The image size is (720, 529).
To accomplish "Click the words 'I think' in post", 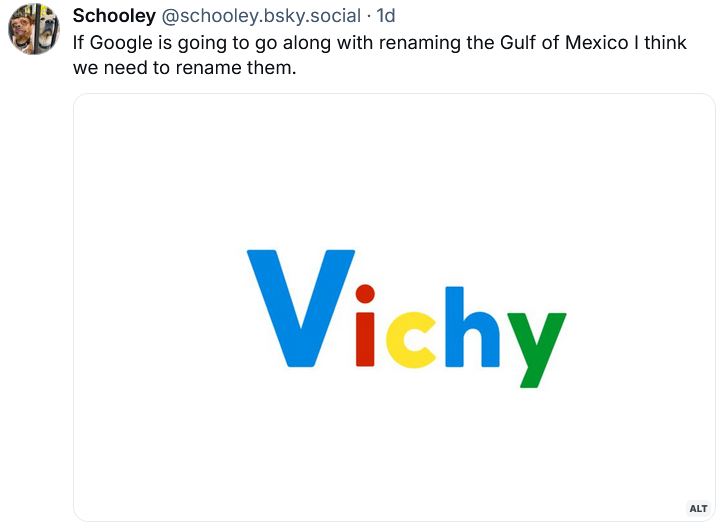I will point(660,43).
